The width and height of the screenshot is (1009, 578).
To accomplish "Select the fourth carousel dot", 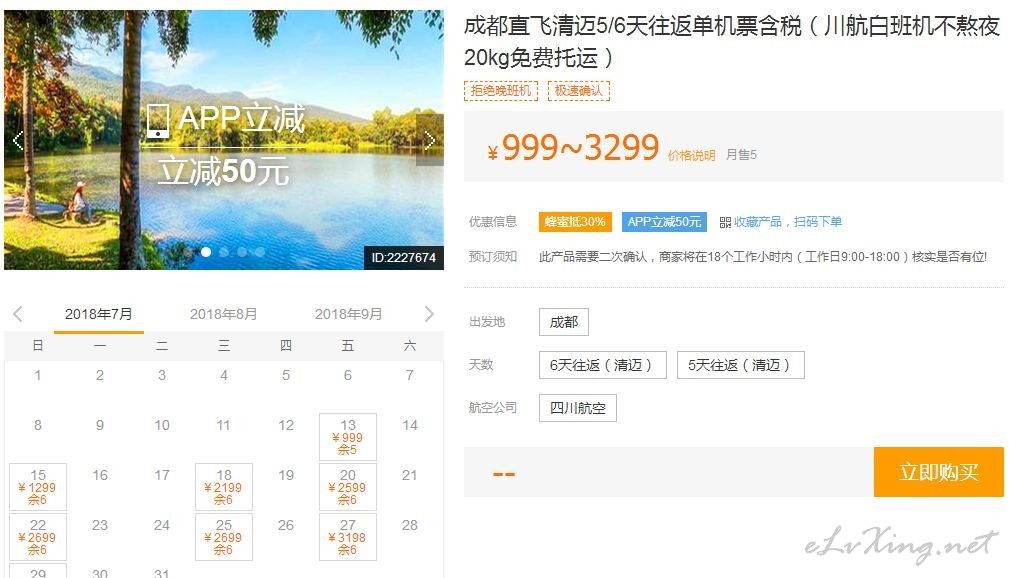I will [x=242, y=252].
